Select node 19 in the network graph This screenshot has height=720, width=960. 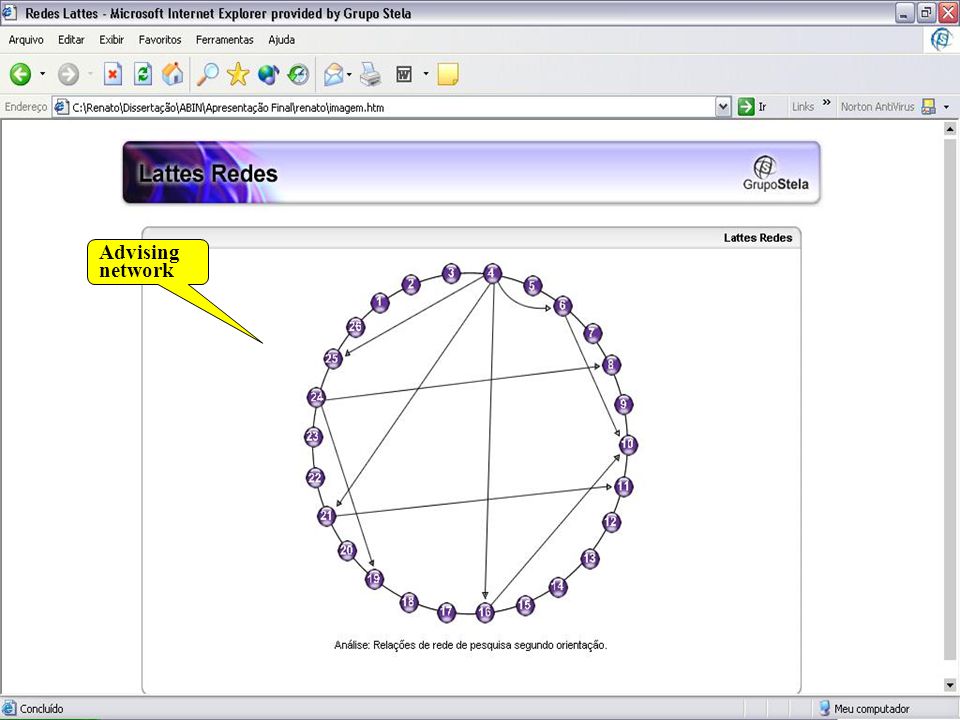pos(374,579)
